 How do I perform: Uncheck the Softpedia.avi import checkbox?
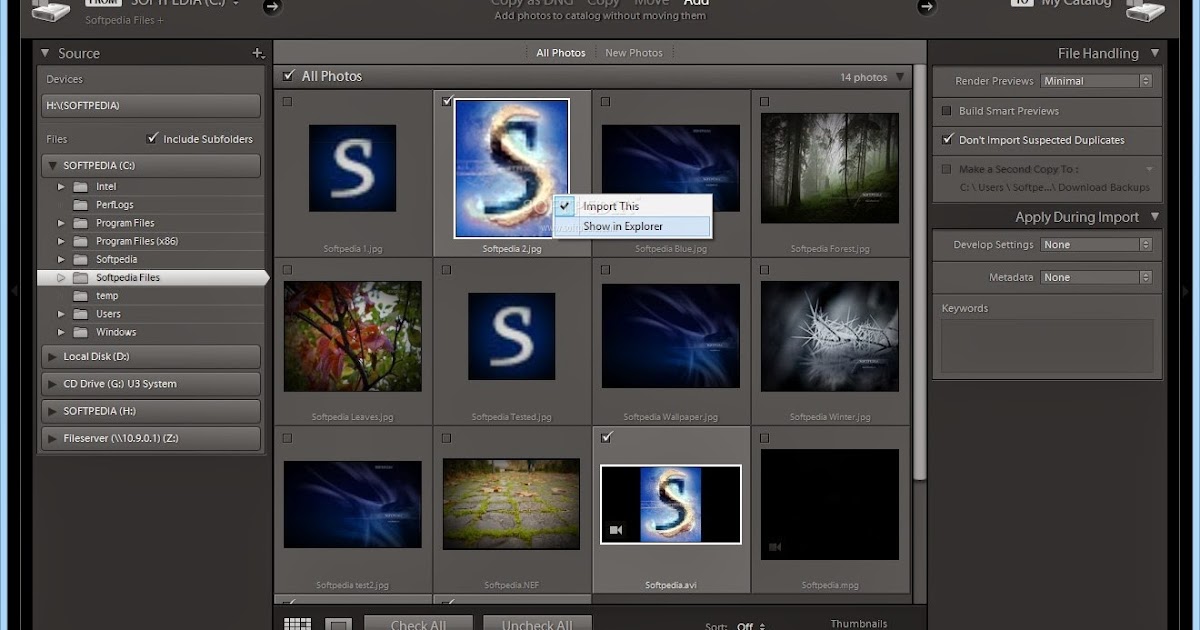pyautogui.click(x=606, y=437)
